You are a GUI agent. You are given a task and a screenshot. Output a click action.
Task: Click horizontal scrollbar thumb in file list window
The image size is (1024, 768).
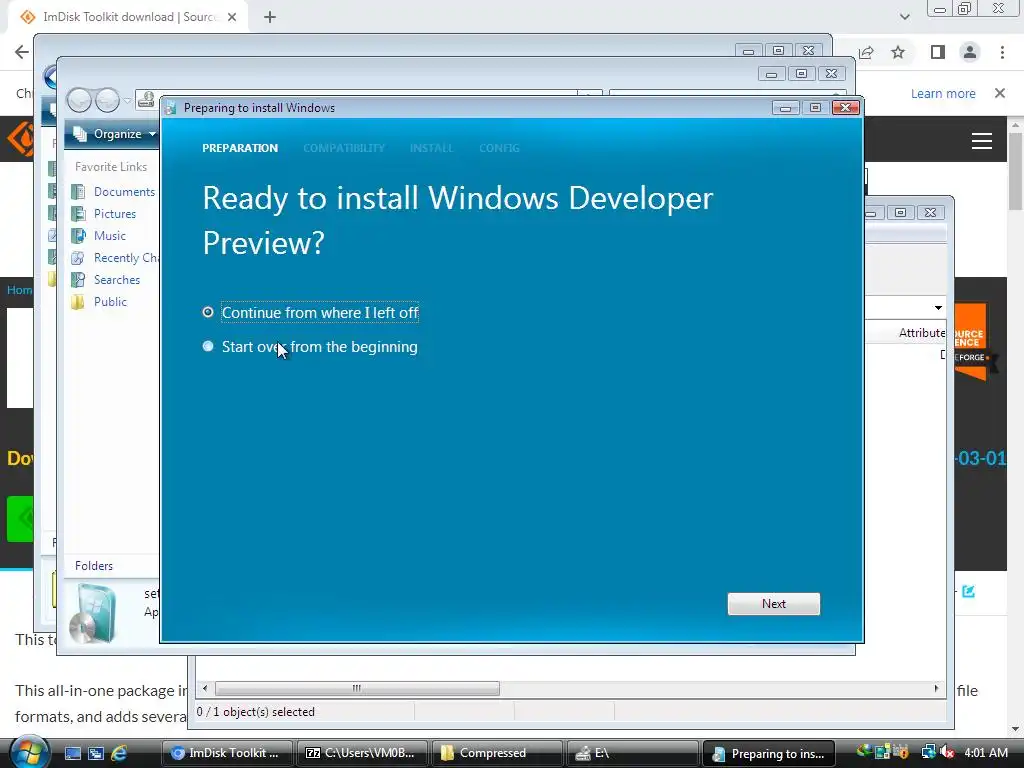357,688
